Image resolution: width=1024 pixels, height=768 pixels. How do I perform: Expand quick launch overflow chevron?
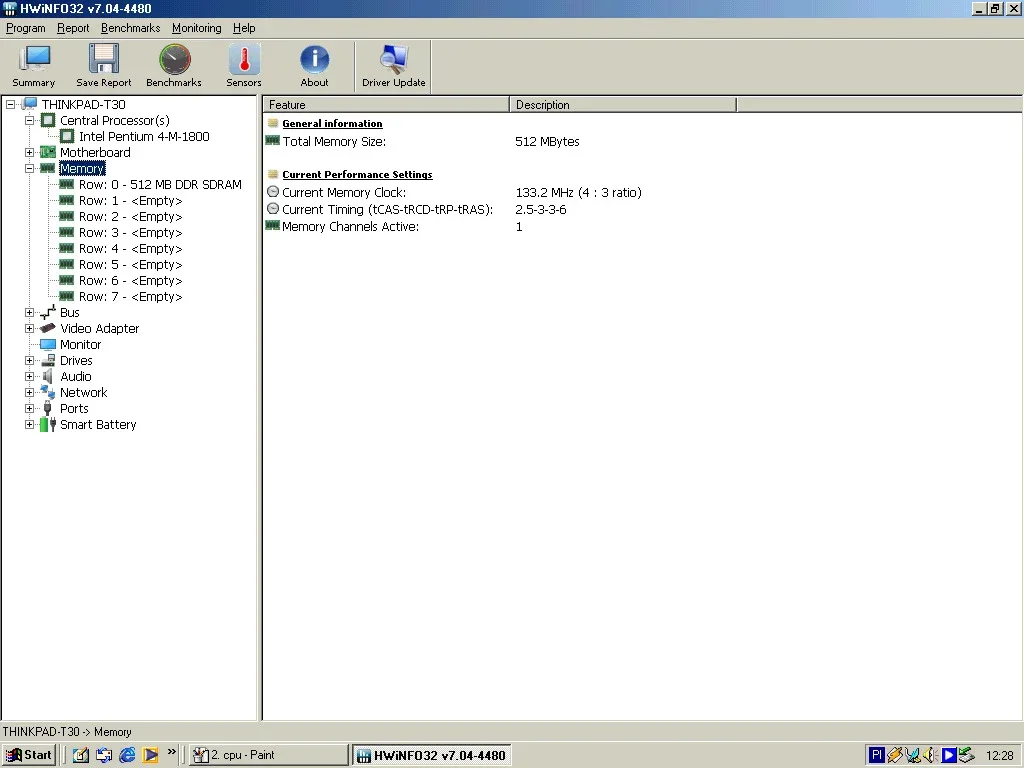tap(171, 752)
